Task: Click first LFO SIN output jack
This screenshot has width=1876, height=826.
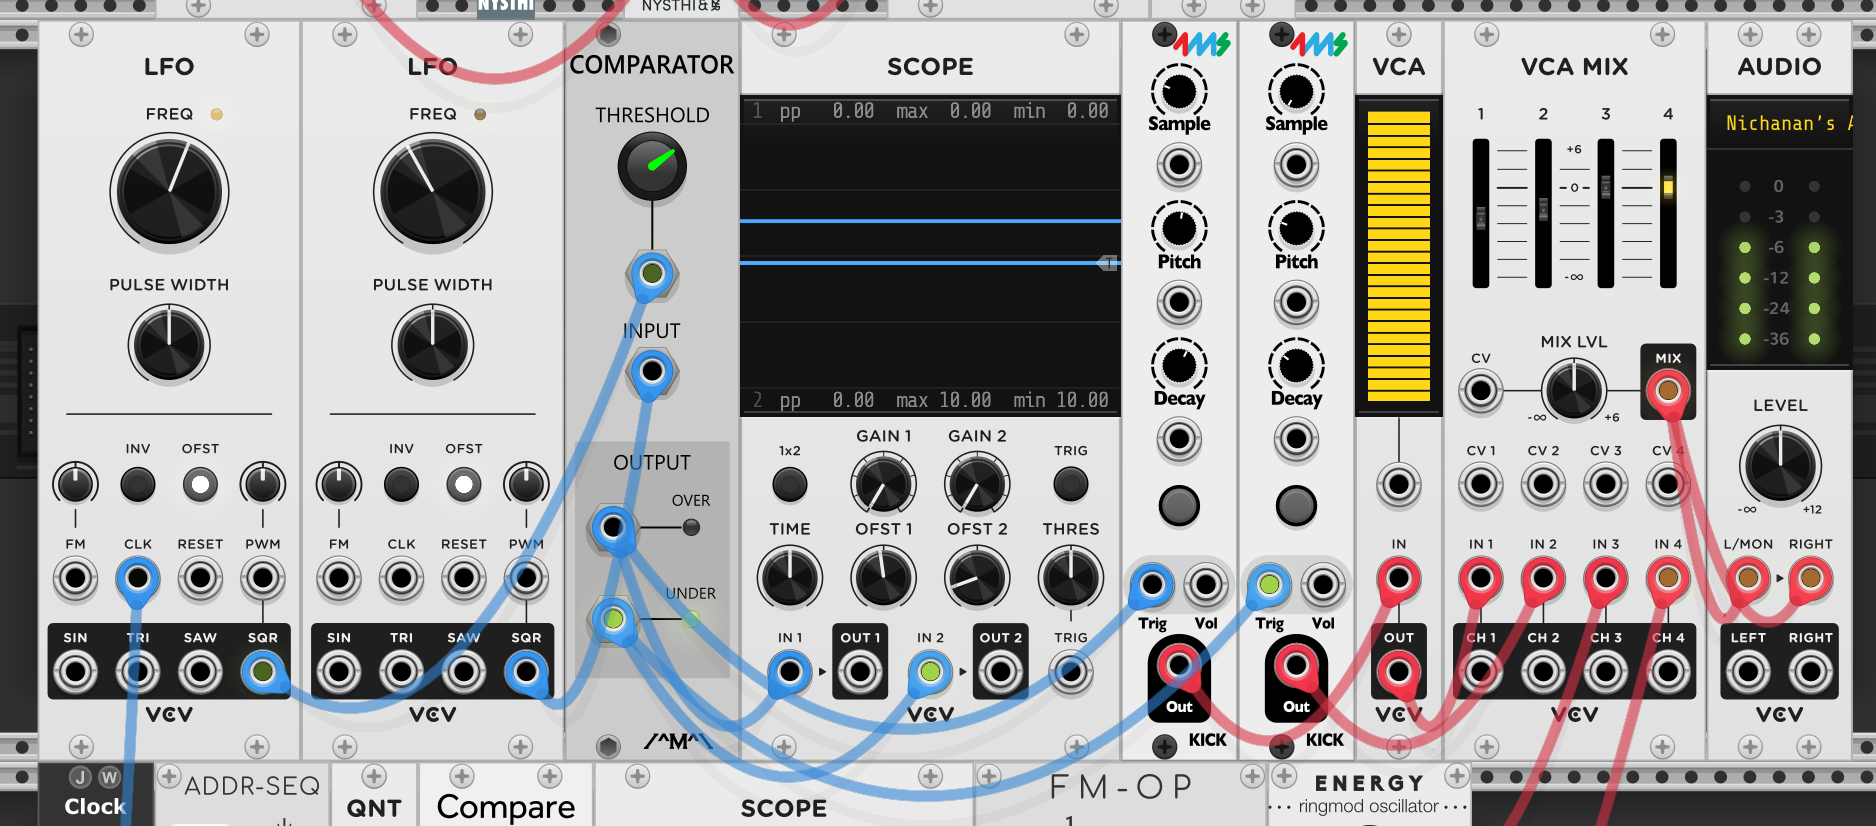Action: 75,672
